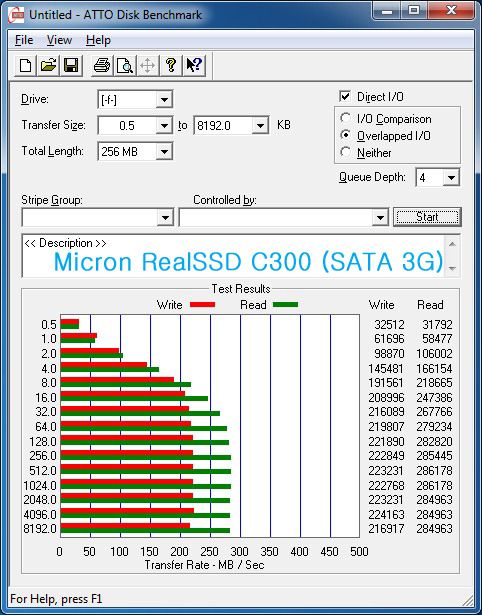Open About with question mark icon
Viewport: 482px width, 615px height.
tap(171, 65)
